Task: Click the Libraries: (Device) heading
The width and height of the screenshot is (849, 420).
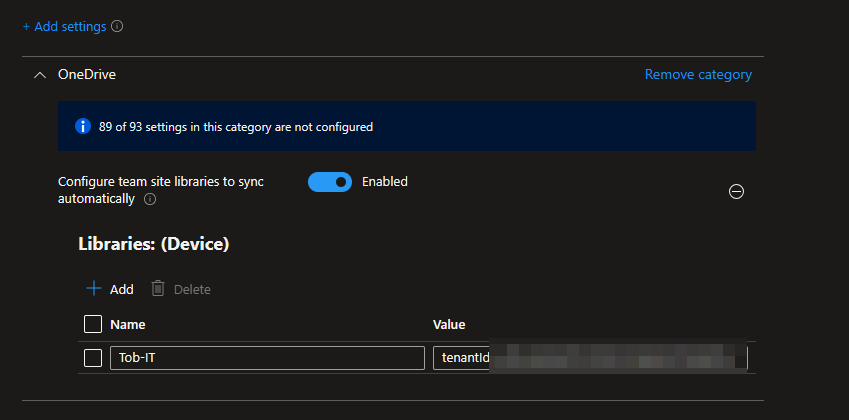Action: (155, 243)
